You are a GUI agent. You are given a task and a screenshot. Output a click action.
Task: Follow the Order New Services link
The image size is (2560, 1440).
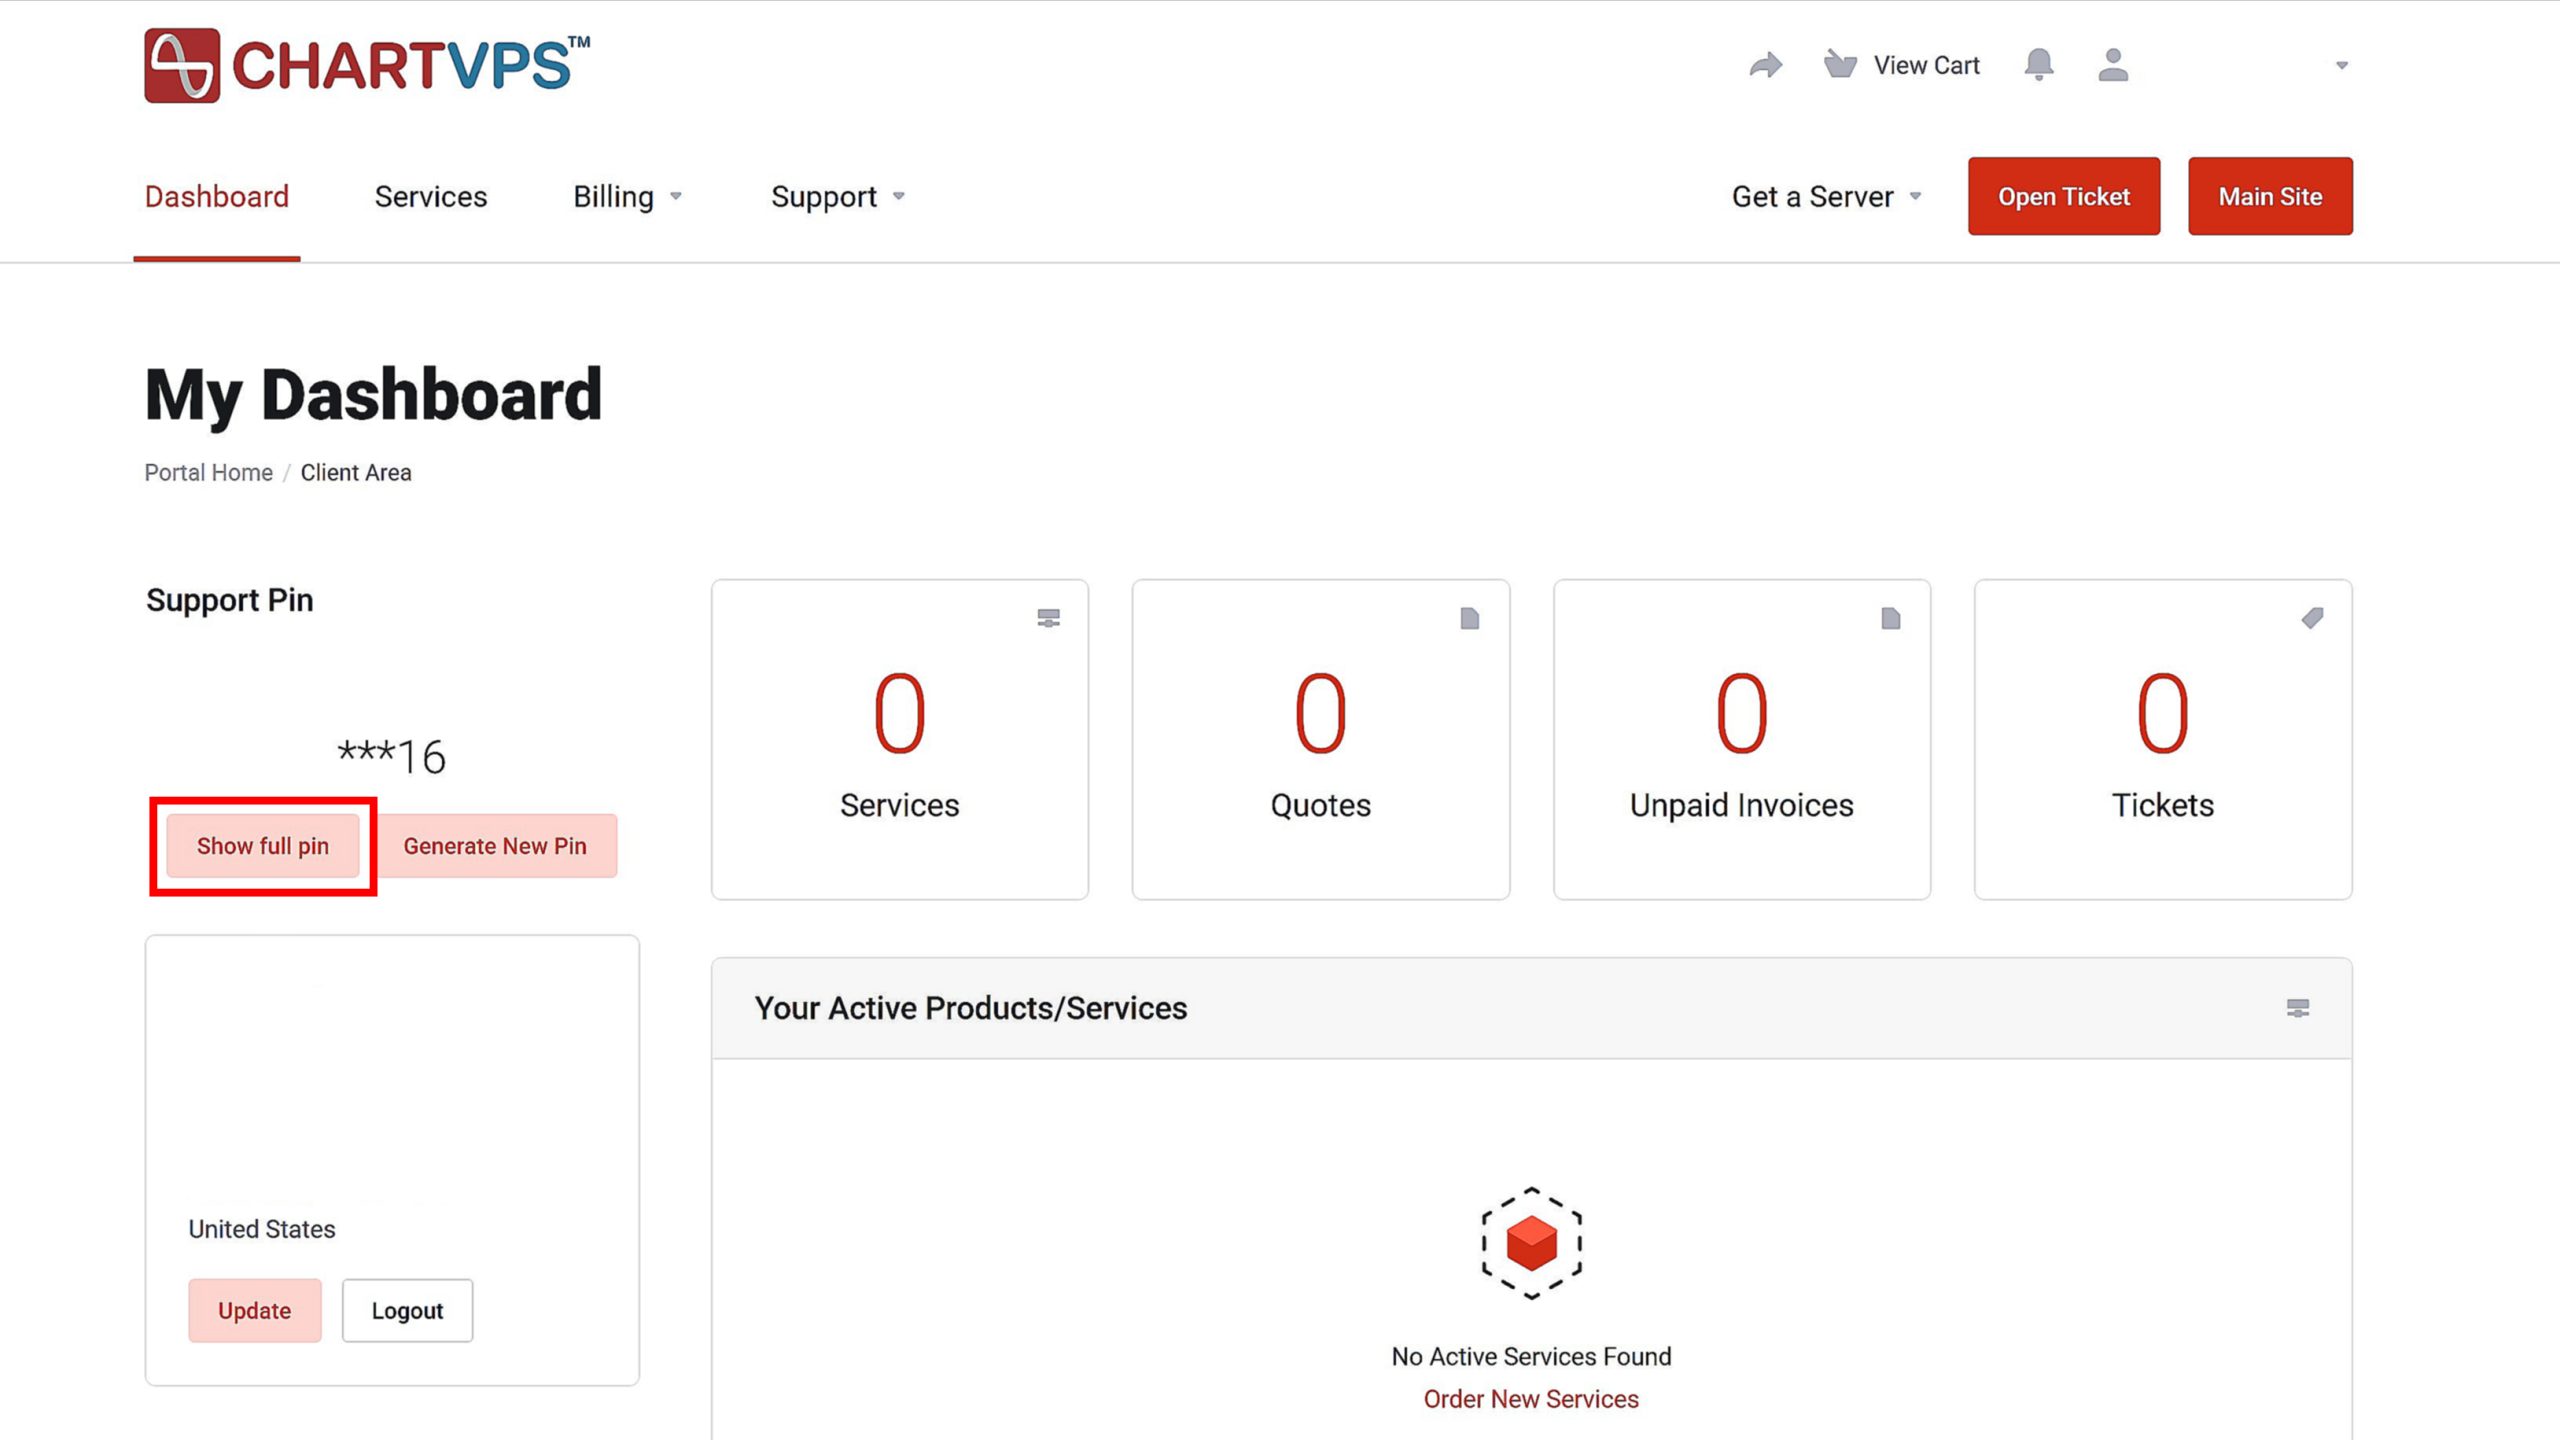click(x=1530, y=1399)
